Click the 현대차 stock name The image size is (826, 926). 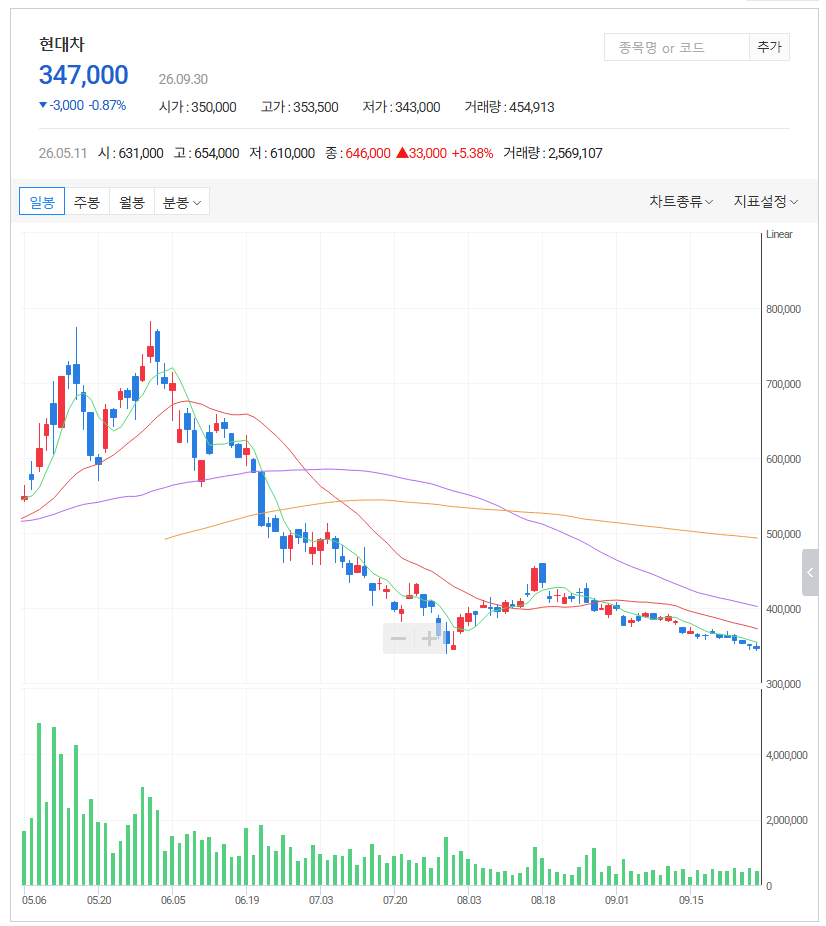(61, 44)
